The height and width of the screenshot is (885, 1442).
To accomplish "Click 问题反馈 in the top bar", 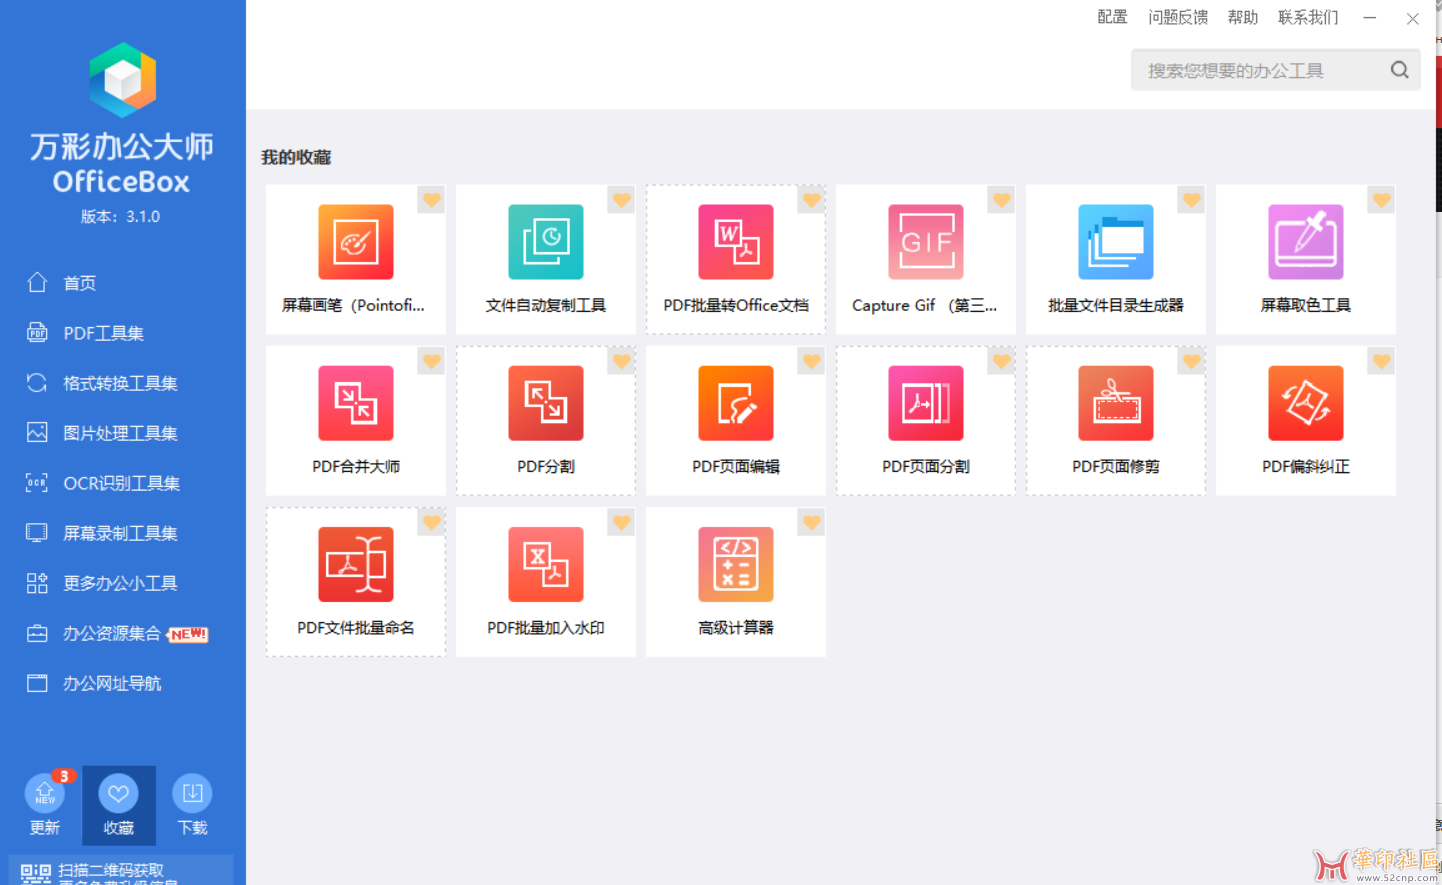I will (x=1178, y=17).
